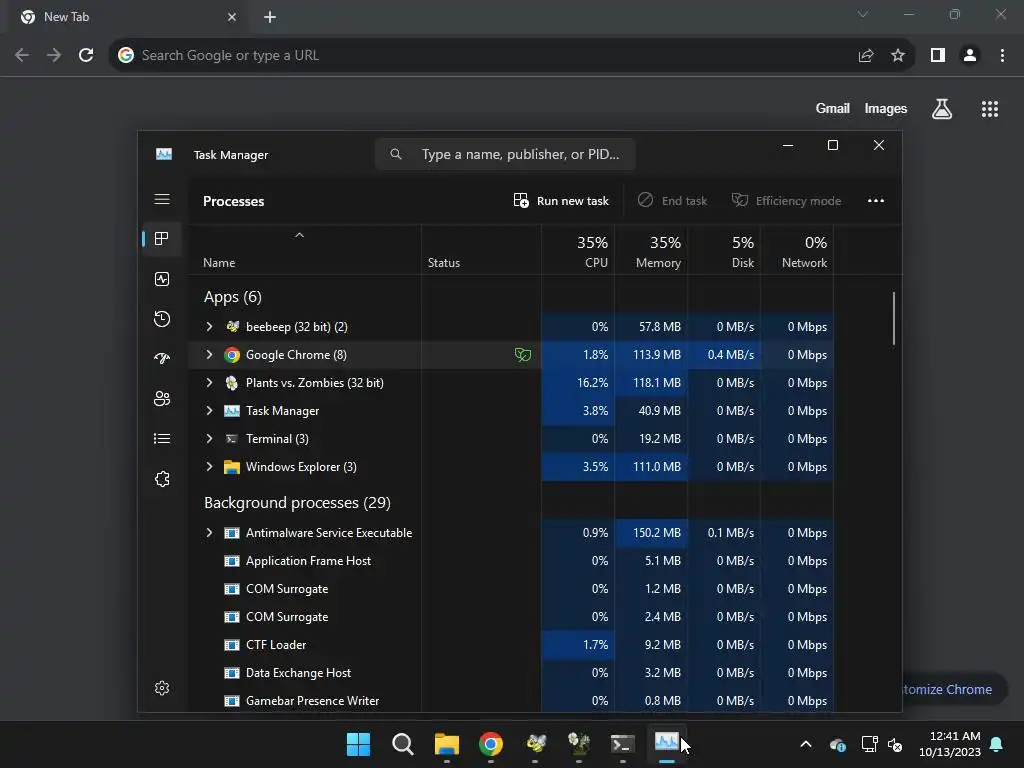Open the Gmail link
This screenshot has width=1024, height=768.
pyautogui.click(x=833, y=108)
